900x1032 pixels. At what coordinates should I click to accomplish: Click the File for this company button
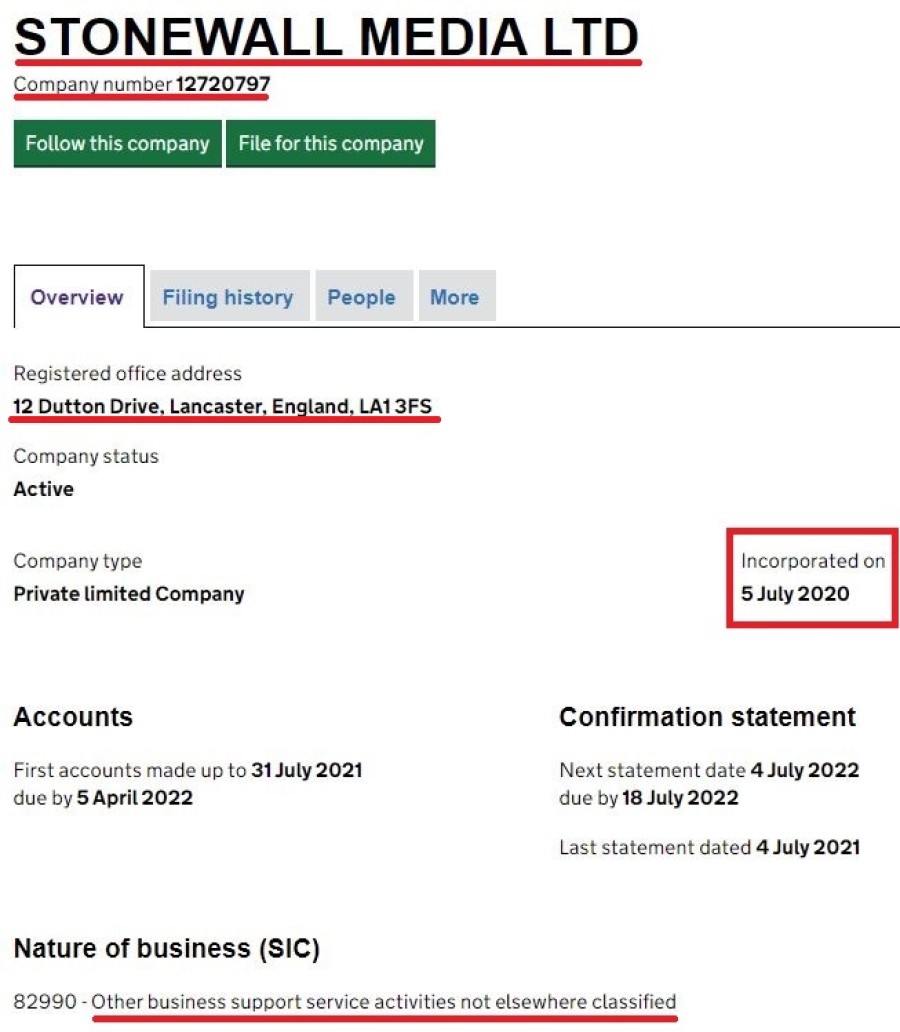pyautogui.click(x=331, y=143)
